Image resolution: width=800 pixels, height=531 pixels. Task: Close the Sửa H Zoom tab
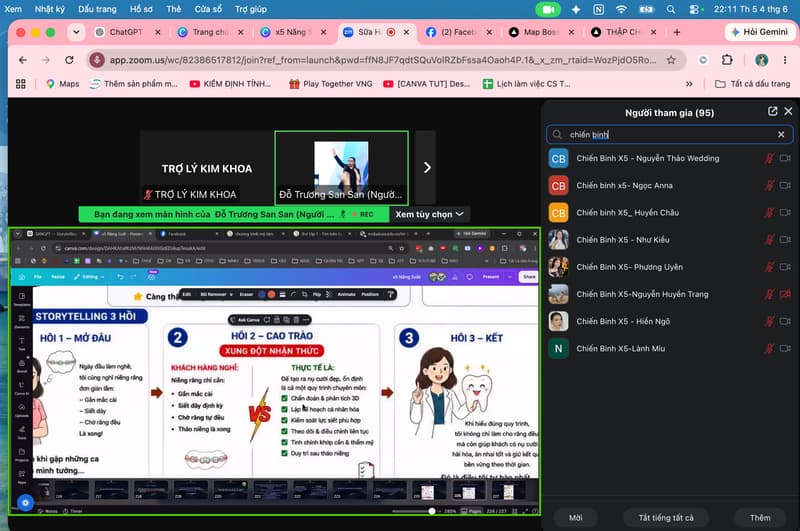coord(406,32)
